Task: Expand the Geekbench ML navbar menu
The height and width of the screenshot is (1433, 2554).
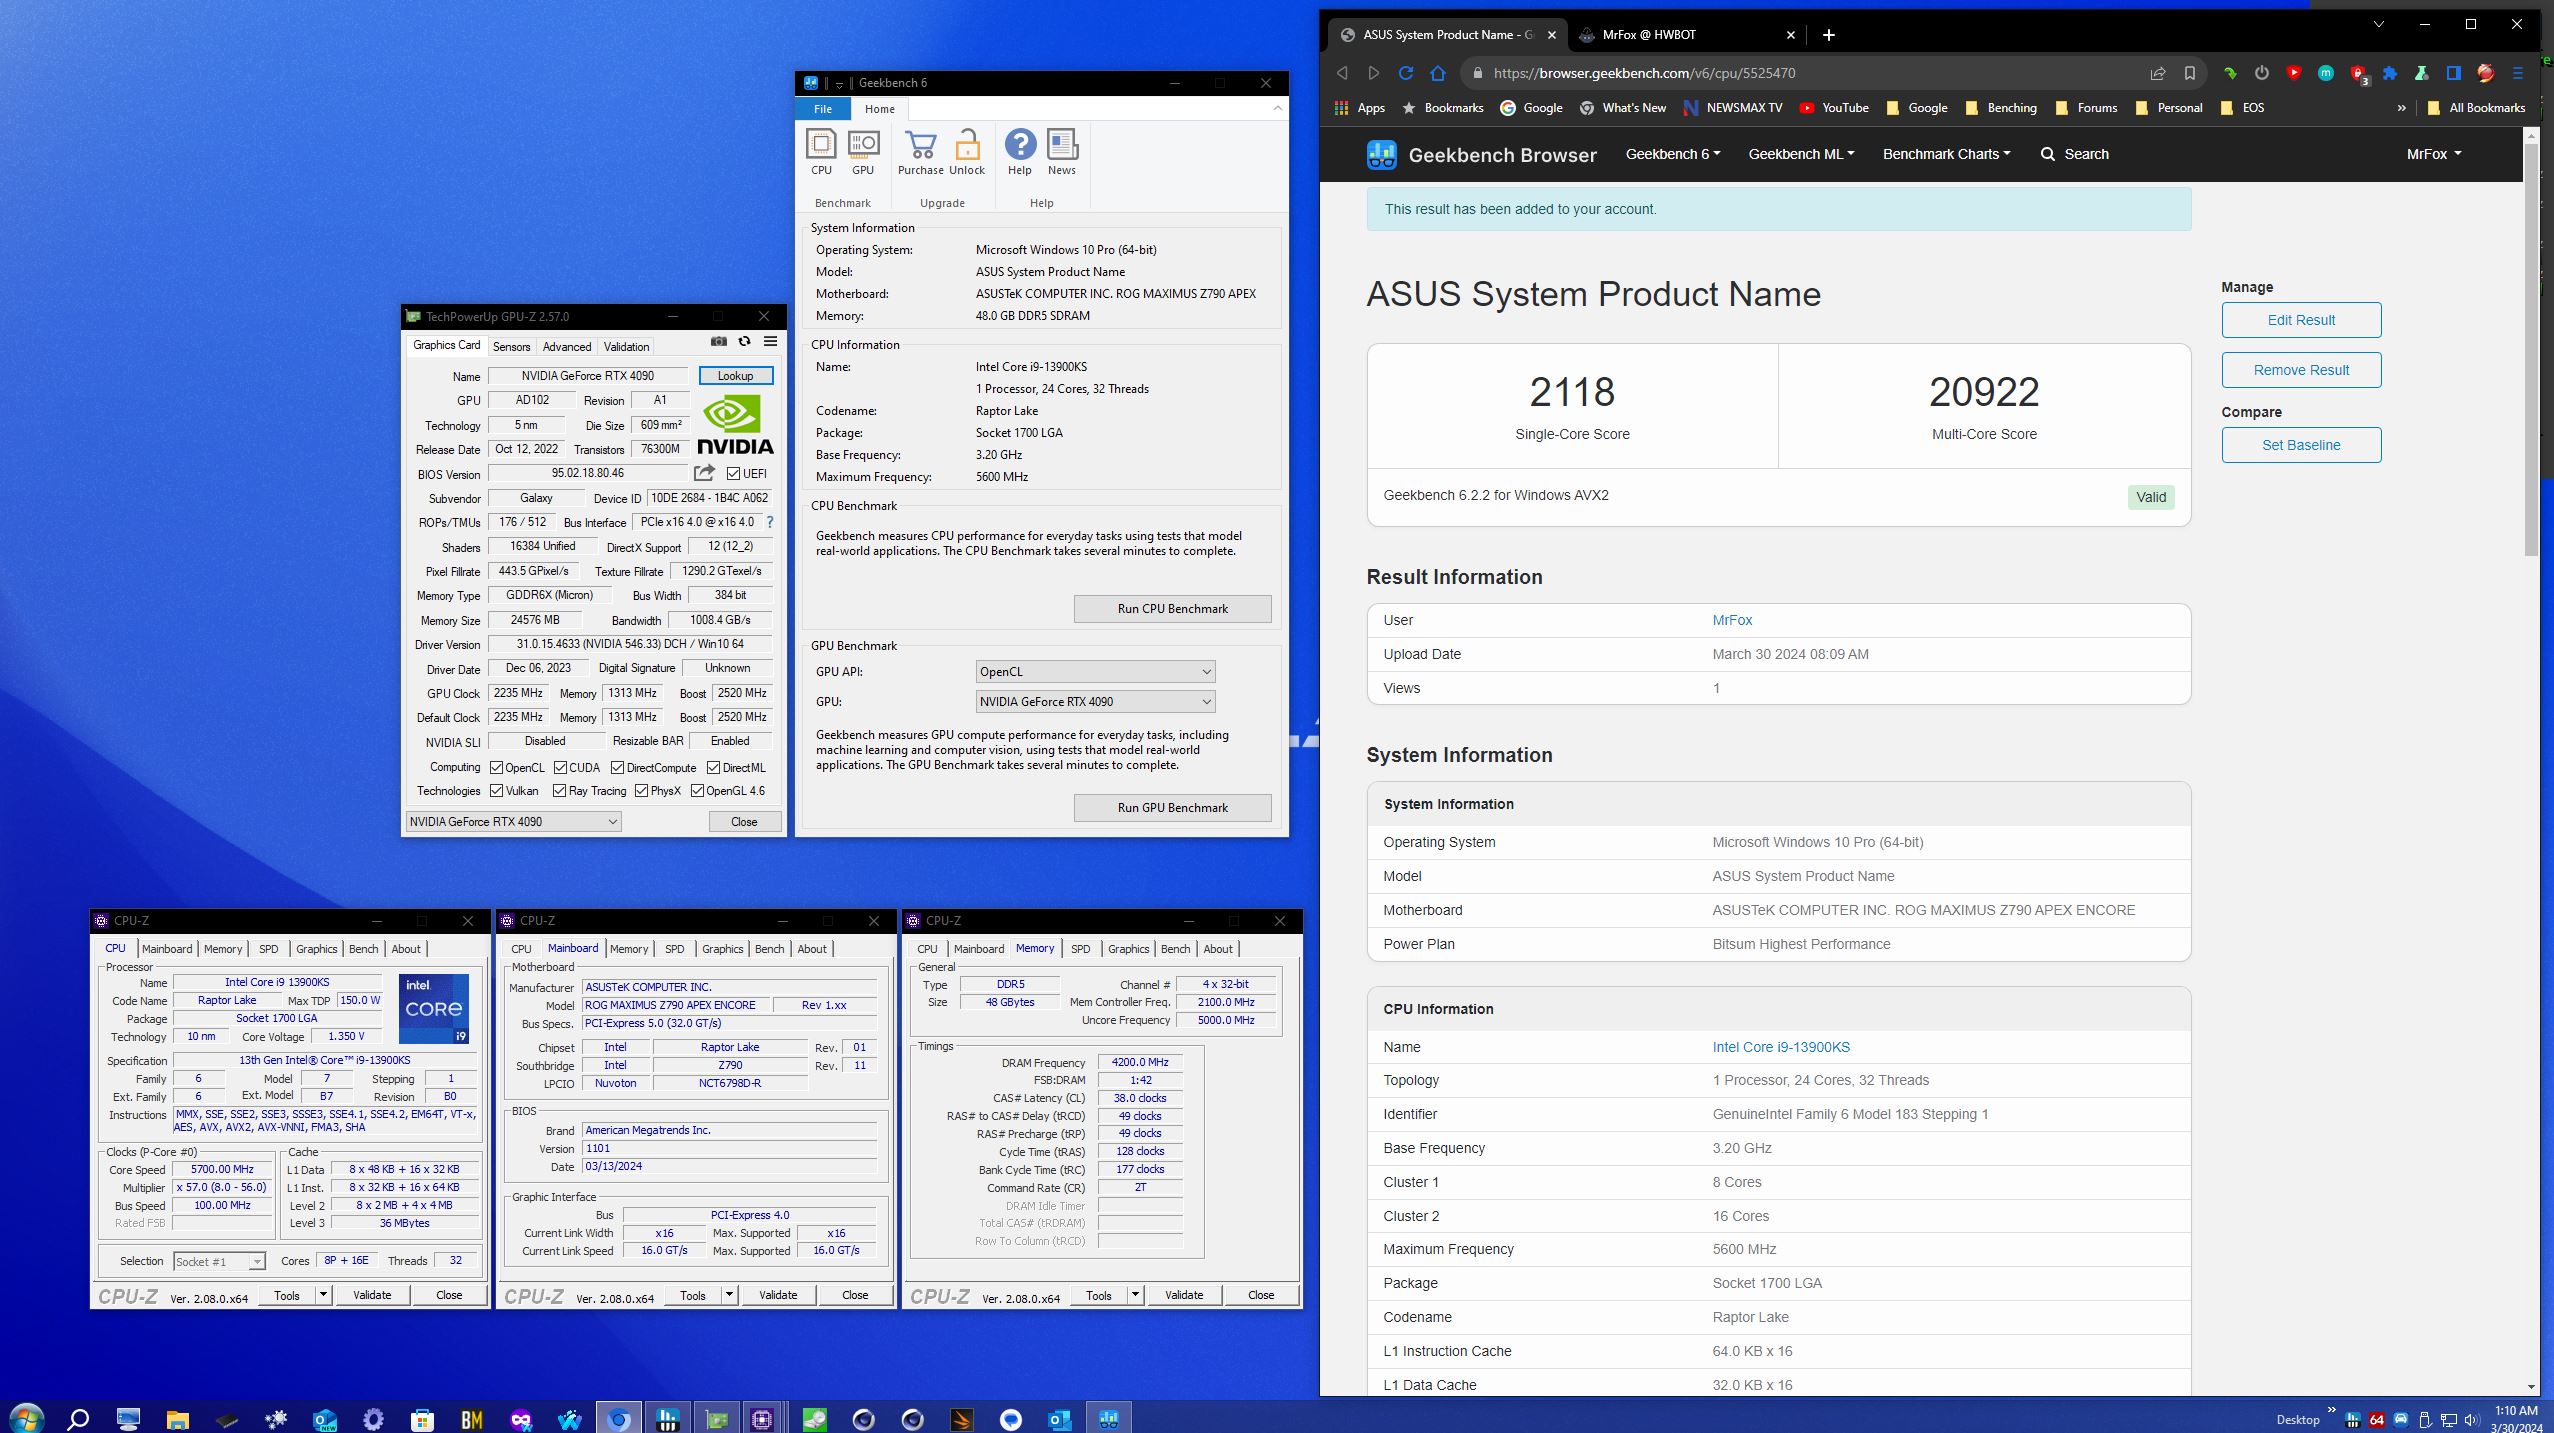Action: click(x=1801, y=154)
